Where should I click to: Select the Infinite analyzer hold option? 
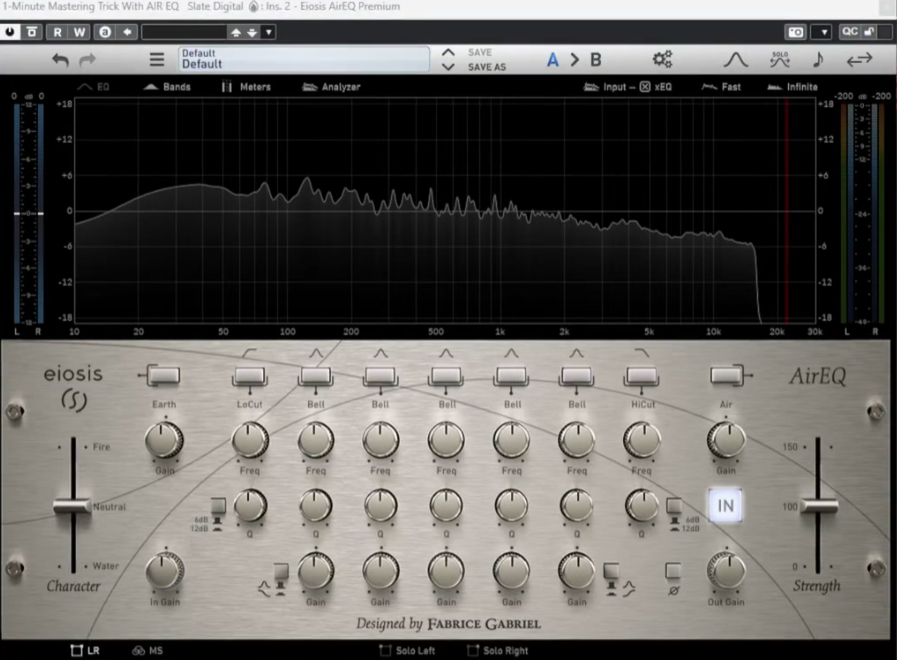coord(793,87)
